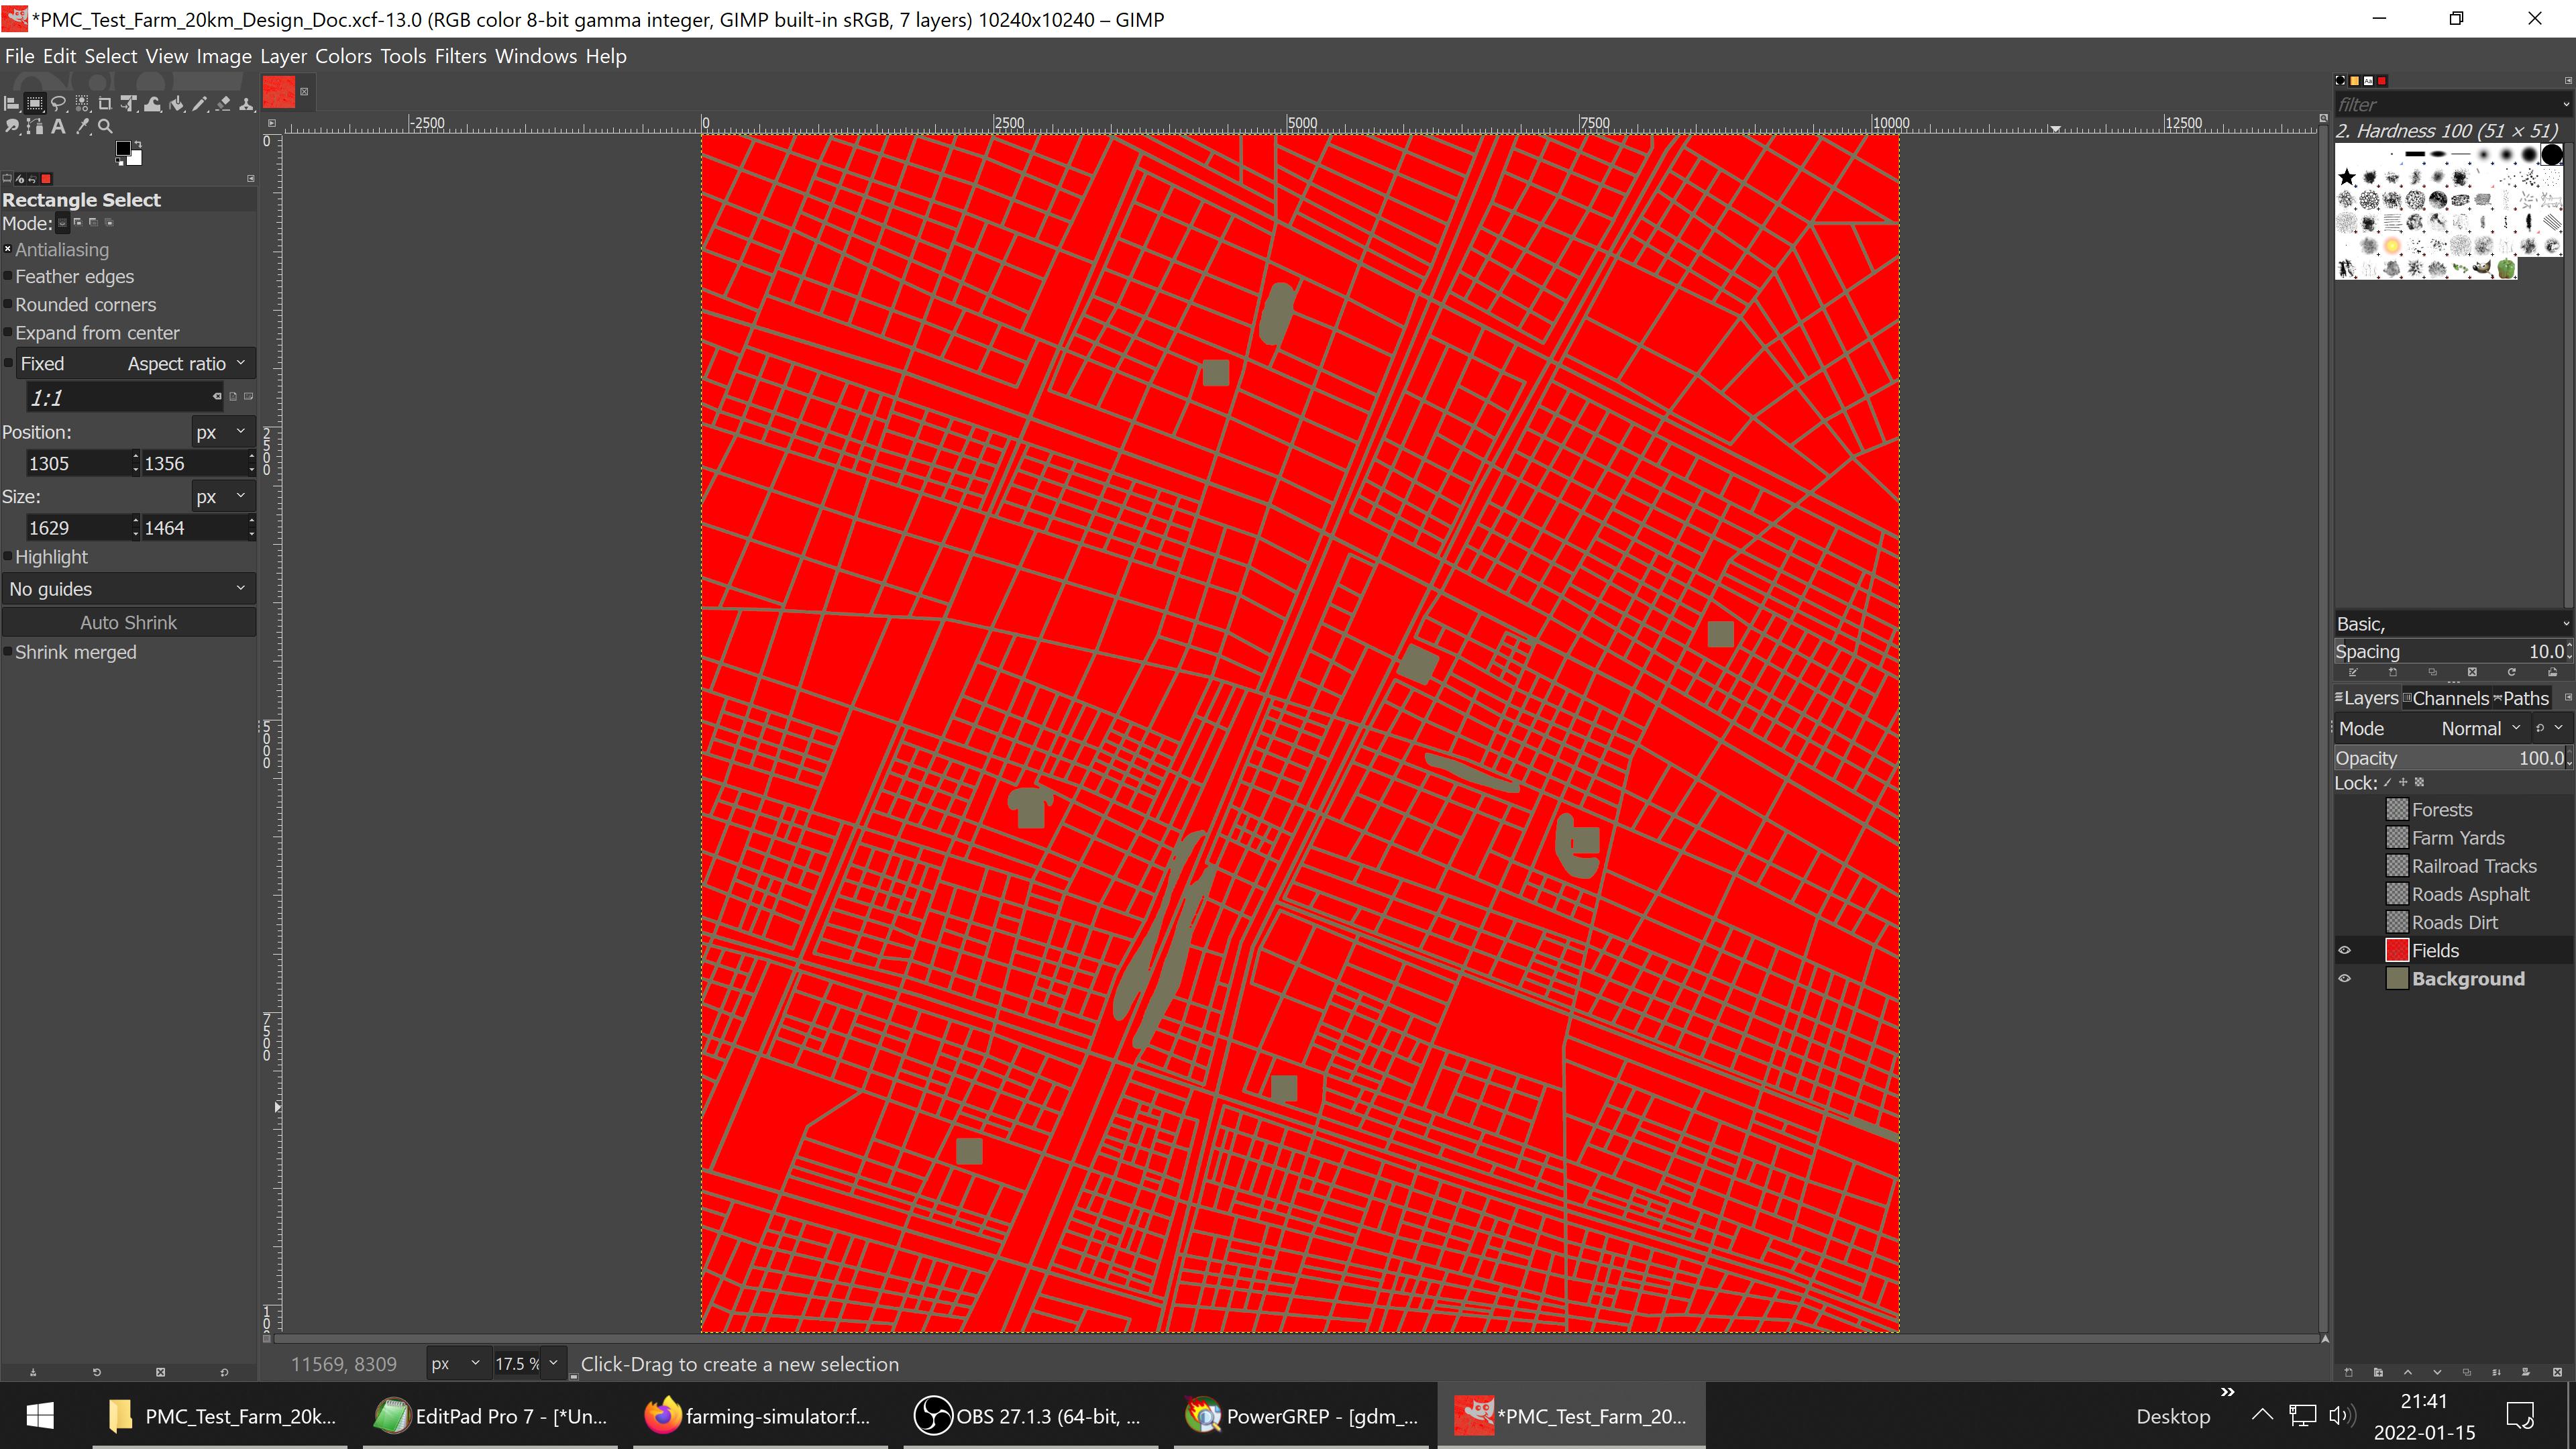Select the Unified Transform tool

coord(128,103)
